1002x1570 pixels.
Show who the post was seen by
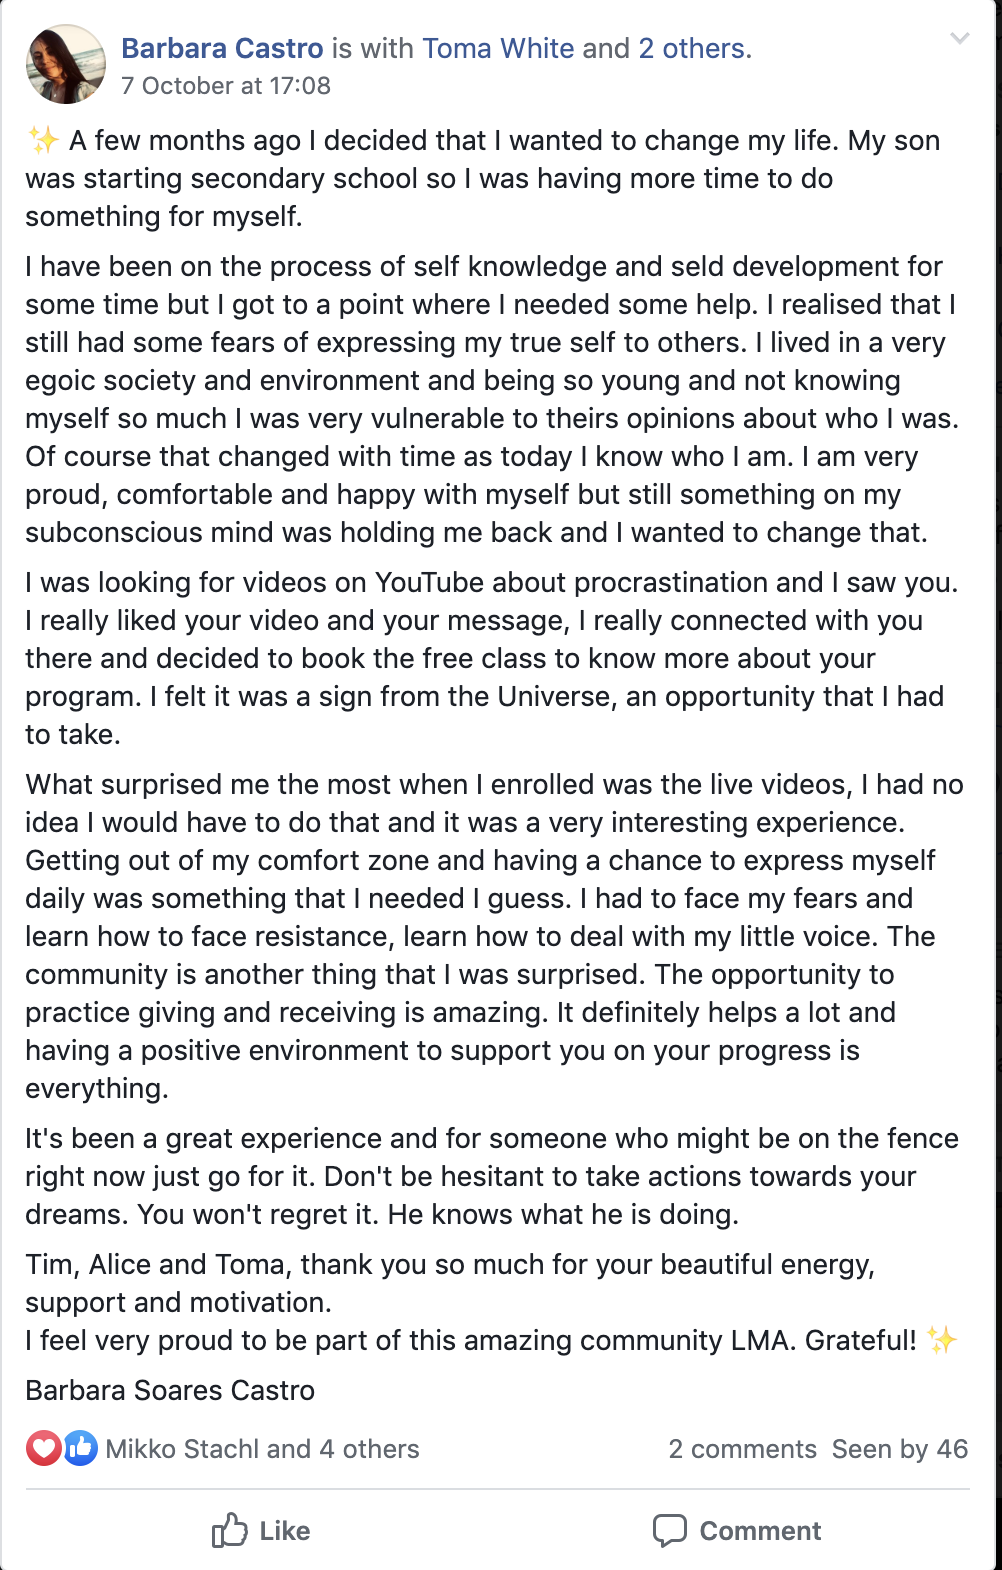tap(899, 1449)
